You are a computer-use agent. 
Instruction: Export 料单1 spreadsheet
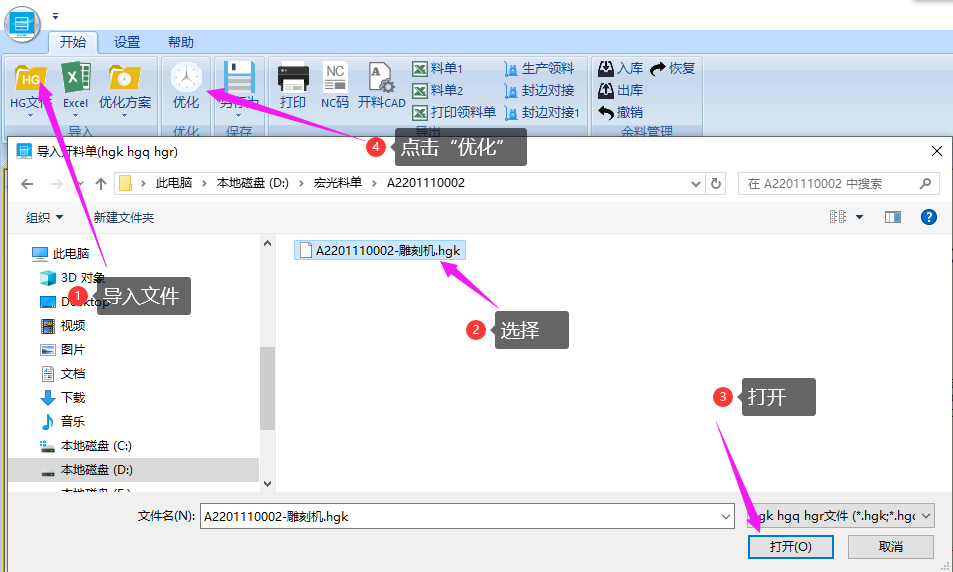[438, 69]
